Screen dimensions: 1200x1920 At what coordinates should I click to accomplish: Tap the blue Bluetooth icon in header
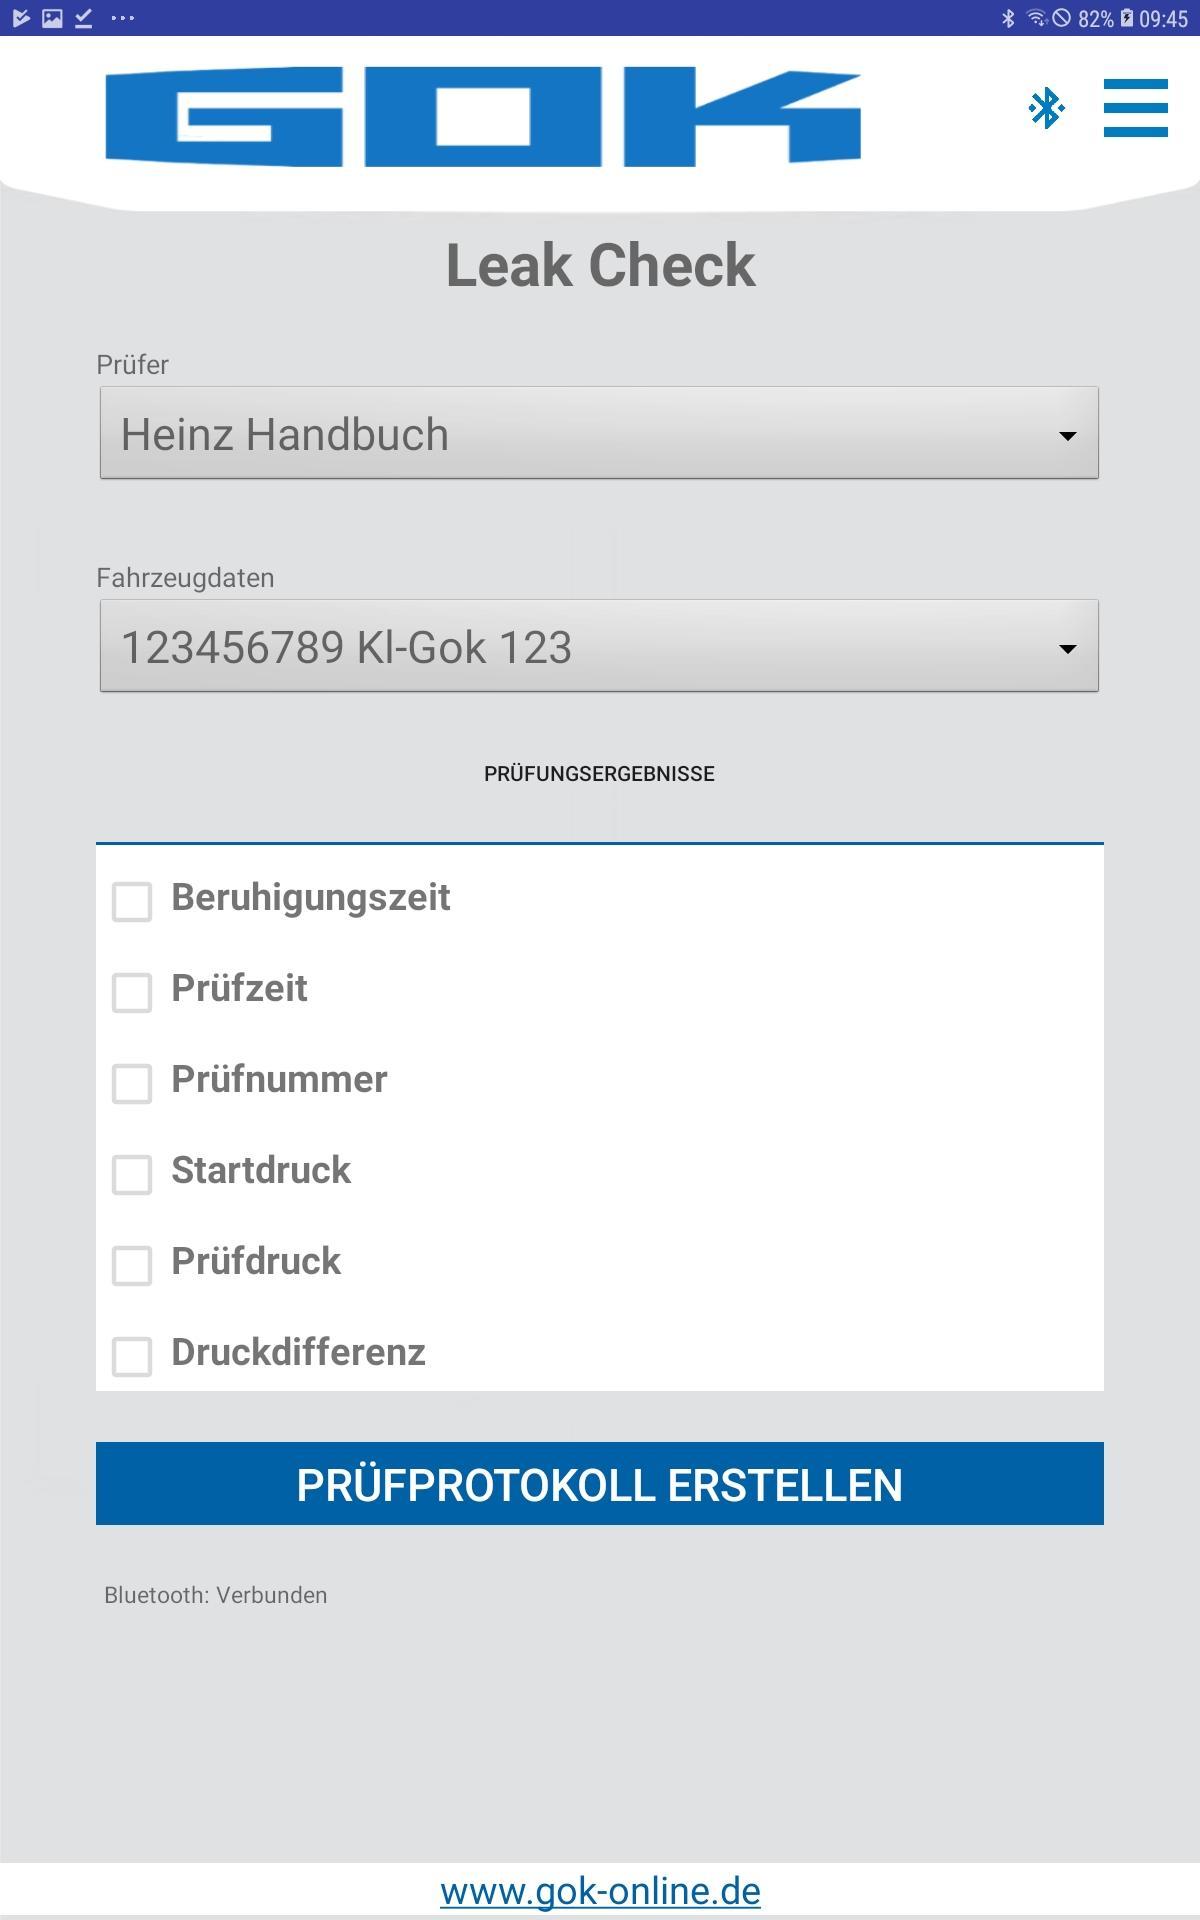(1047, 108)
